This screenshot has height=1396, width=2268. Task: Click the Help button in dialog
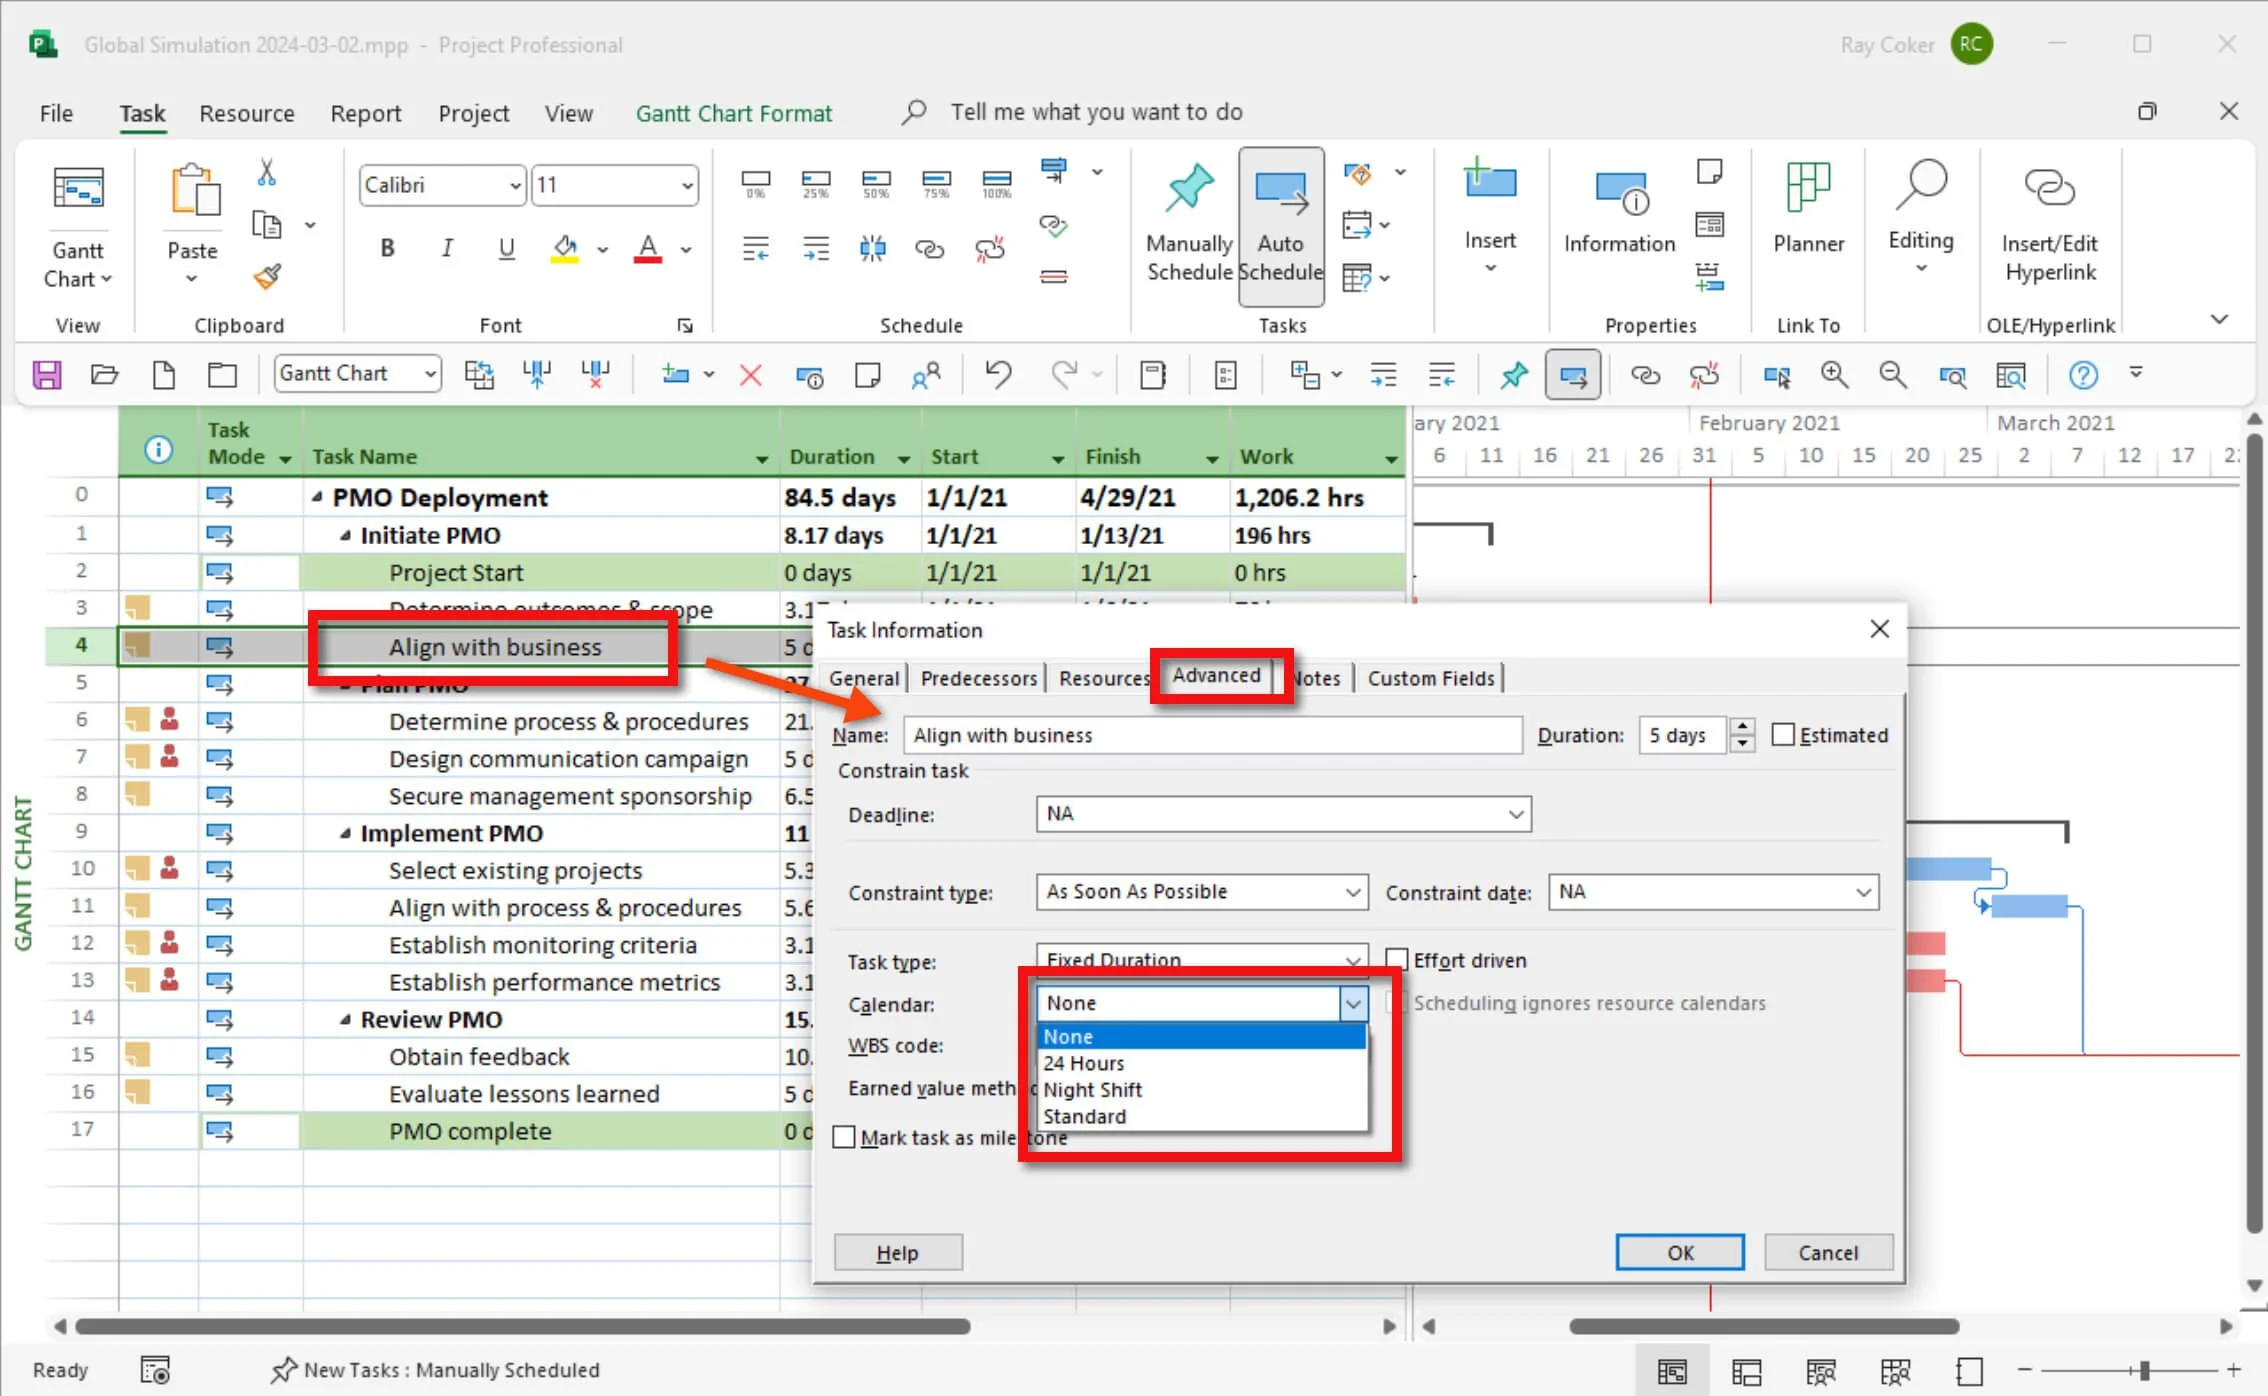[898, 1253]
